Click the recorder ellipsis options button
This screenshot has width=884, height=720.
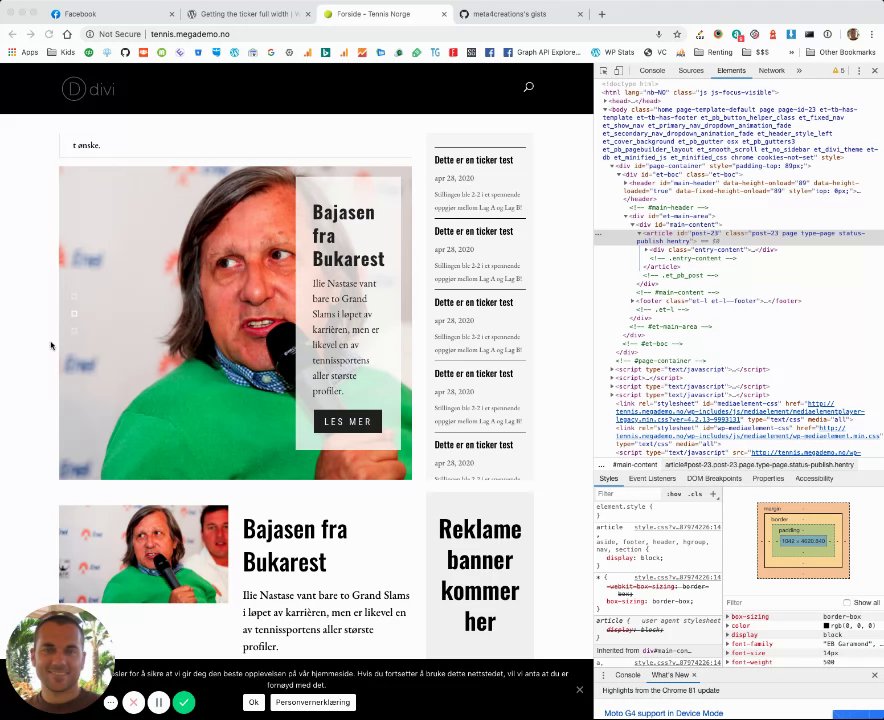pyautogui.click(x=110, y=703)
